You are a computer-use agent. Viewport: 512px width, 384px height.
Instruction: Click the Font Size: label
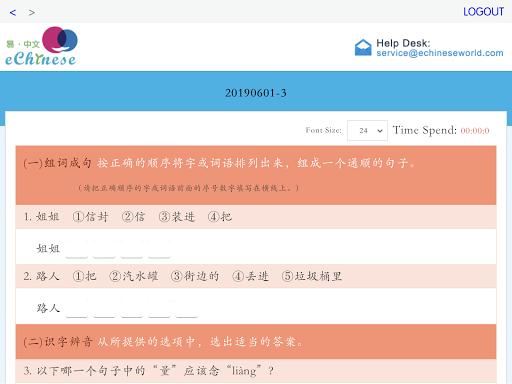point(324,130)
